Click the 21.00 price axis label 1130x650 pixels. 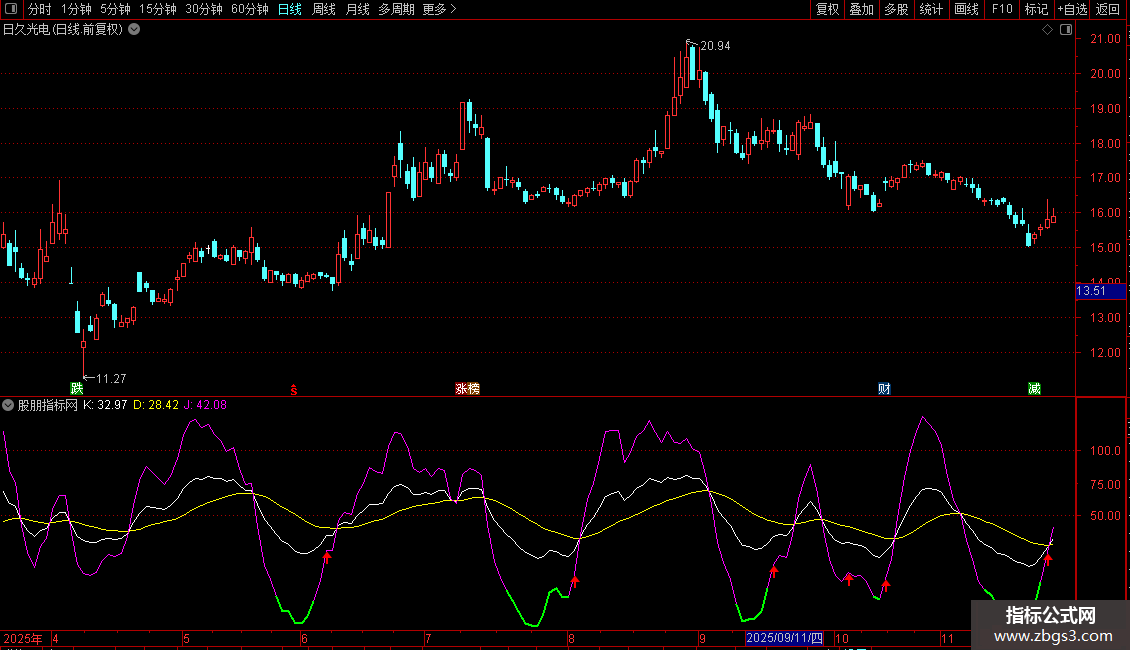(1105, 39)
